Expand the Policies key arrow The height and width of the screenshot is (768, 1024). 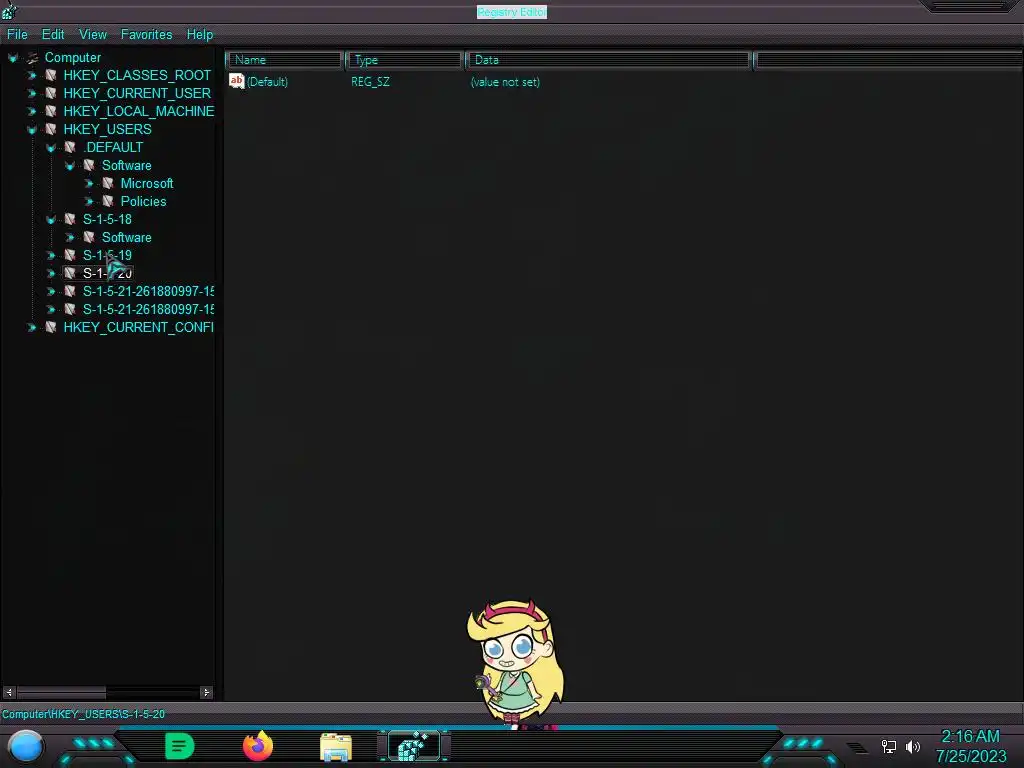point(89,202)
